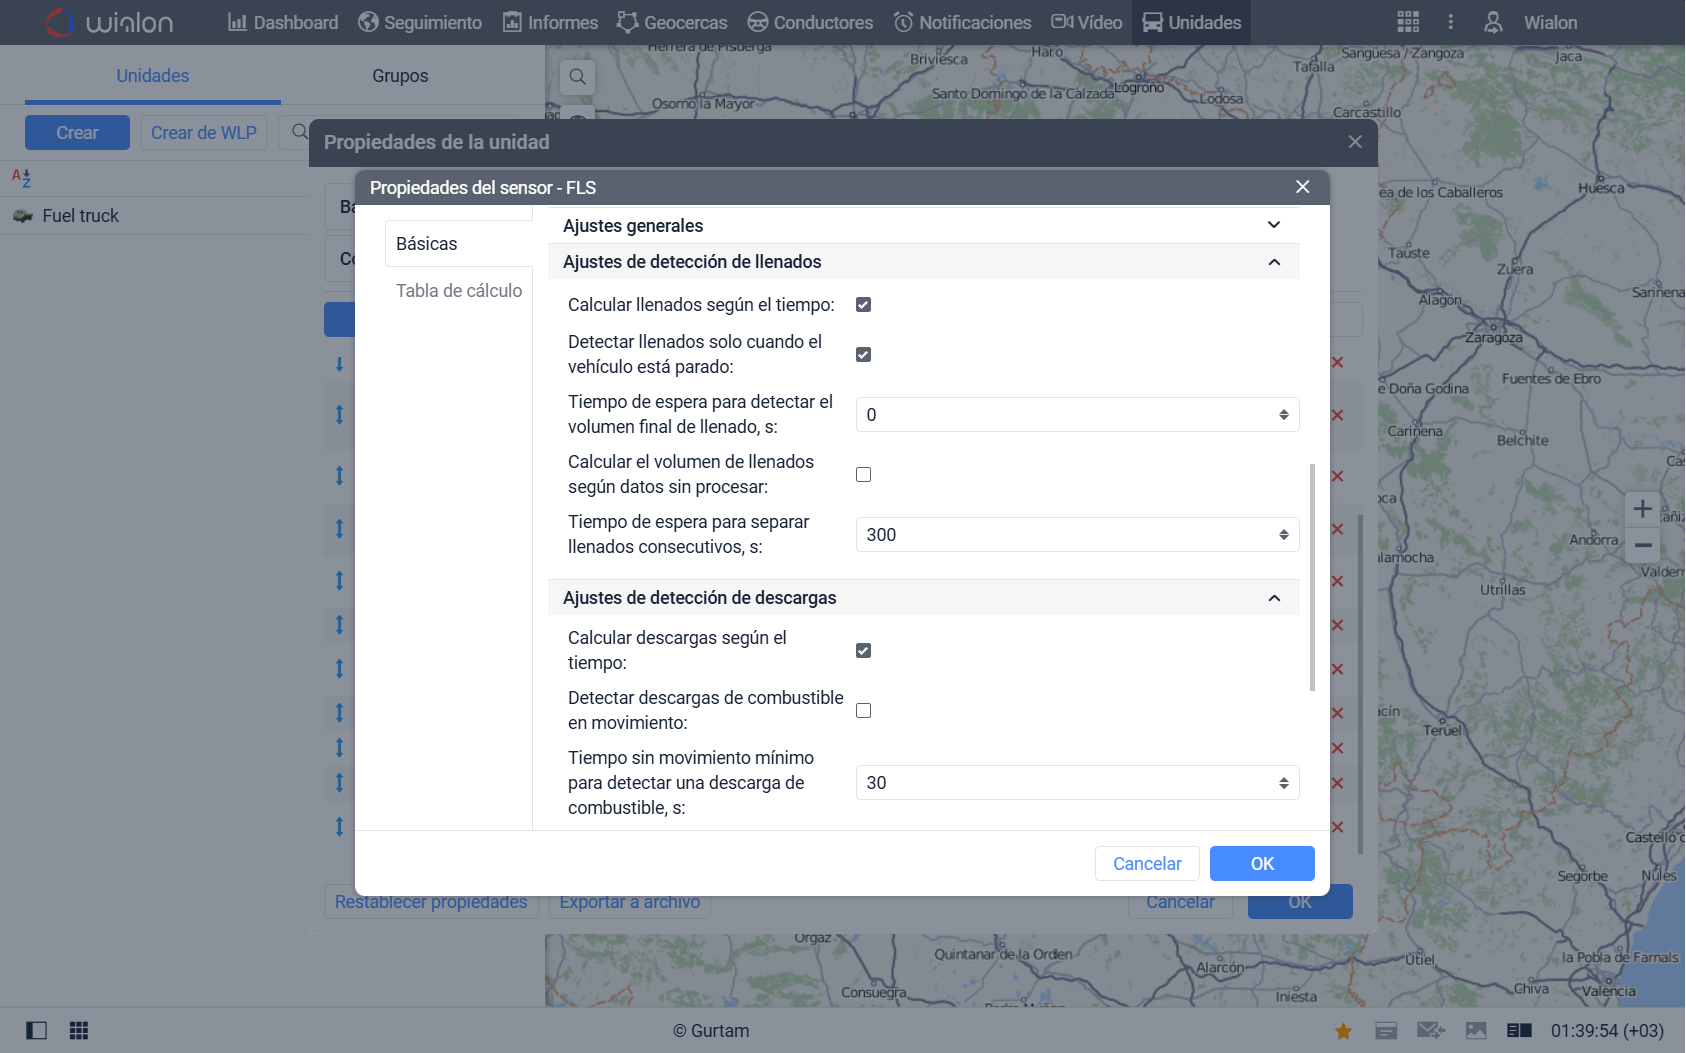Screen dimensions: 1686x1053
Task: Toggle Detectar llenados solo cuando parado checkbox
Action: (864, 355)
